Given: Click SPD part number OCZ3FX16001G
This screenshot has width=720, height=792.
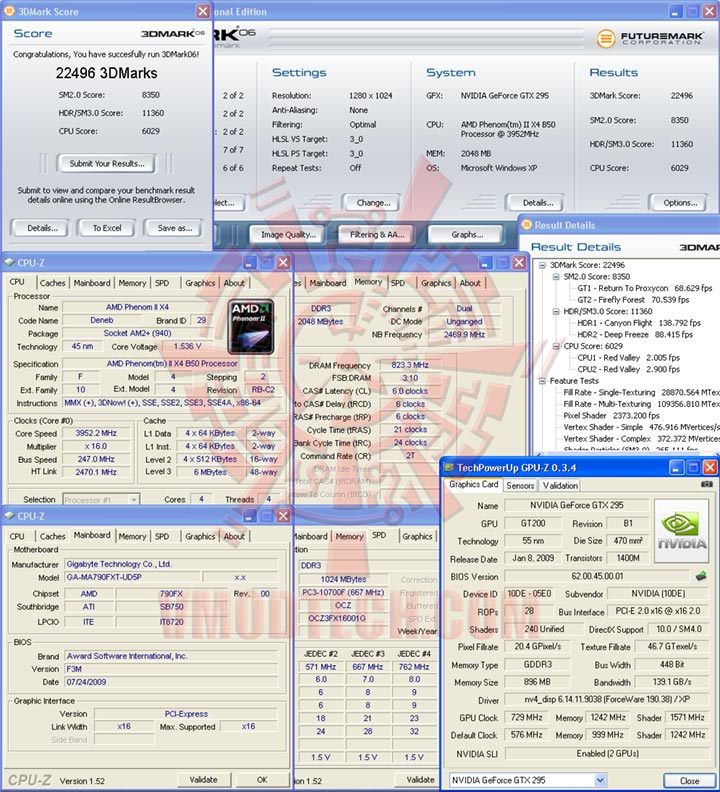Looking at the screenshot, I should 343,618.
